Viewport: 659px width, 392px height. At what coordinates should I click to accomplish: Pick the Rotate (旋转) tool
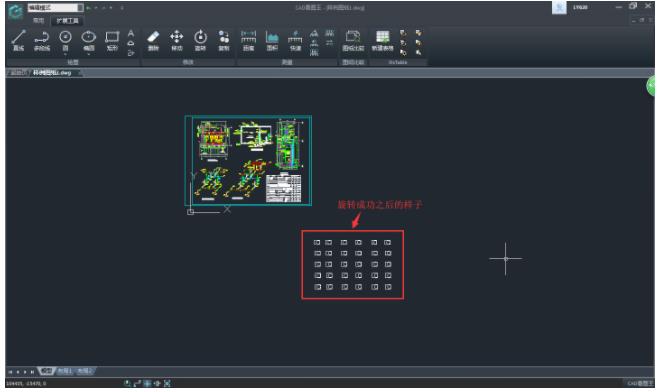click(200, 40)
